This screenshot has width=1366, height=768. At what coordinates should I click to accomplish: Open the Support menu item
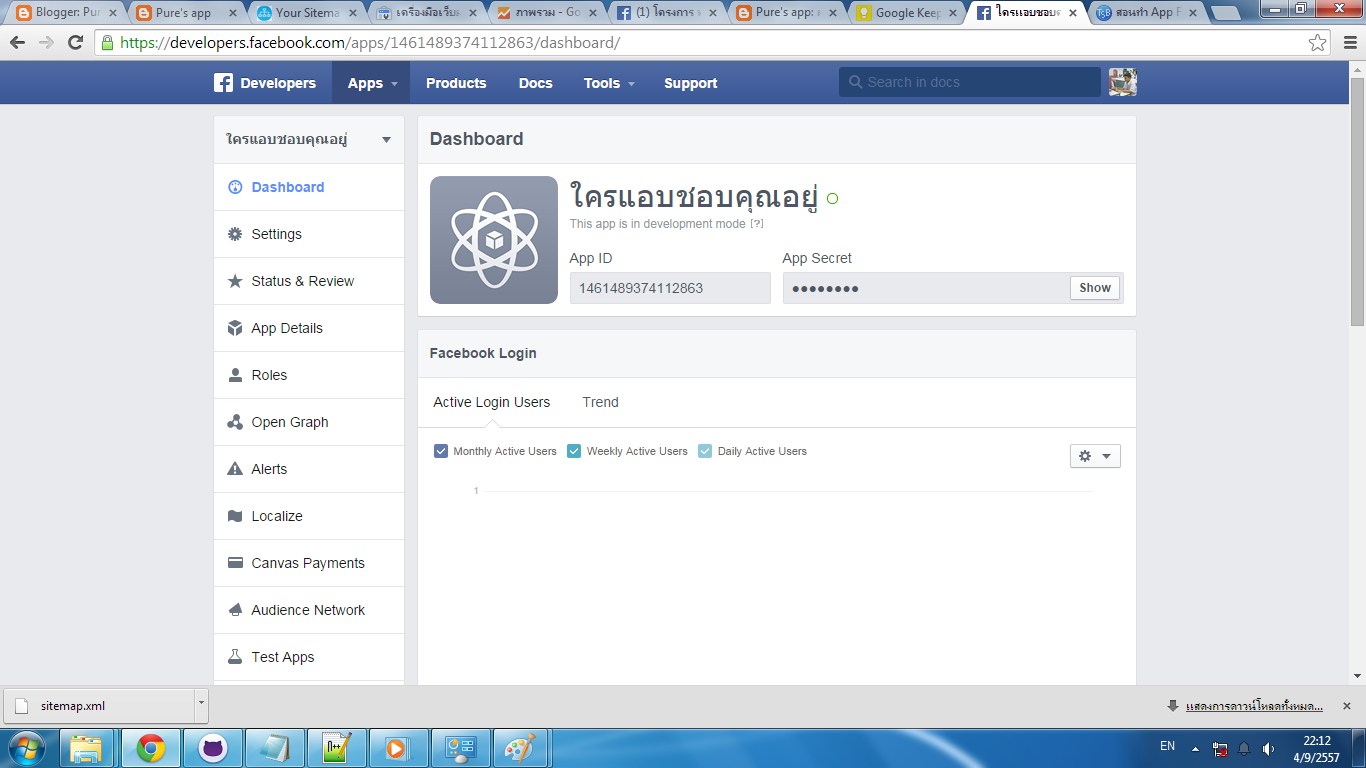[x=691, y=83]
